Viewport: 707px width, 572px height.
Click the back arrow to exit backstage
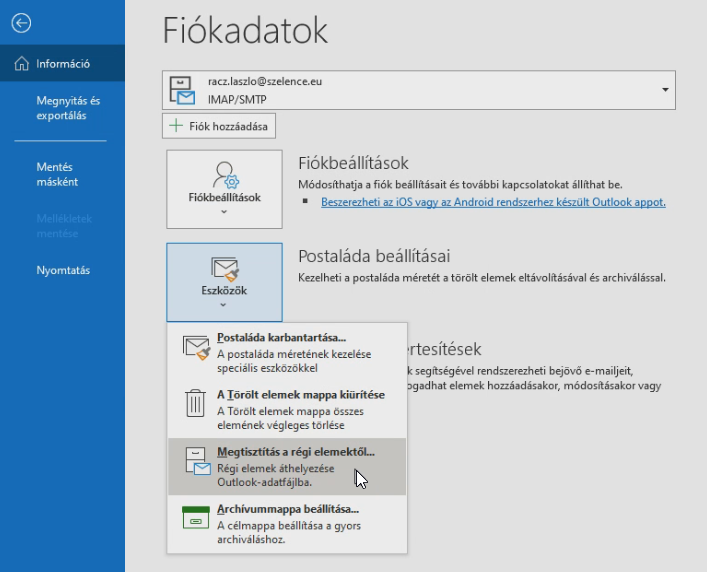point(22,22)
